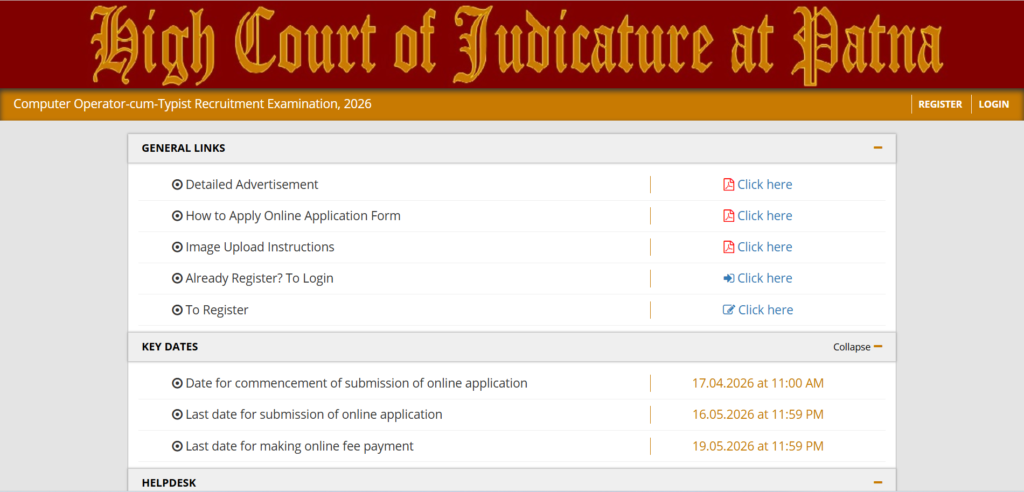
Task: Open Register from the top navigation bar
Action: (940, 104)
